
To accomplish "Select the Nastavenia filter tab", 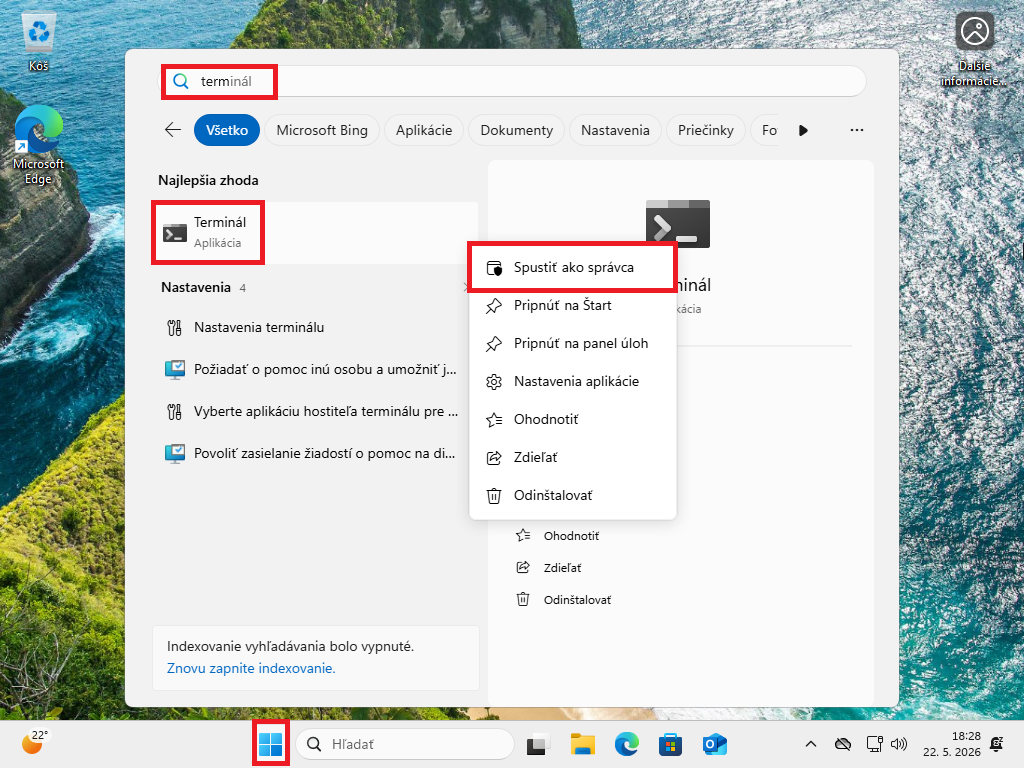I will tap(615, 130).
